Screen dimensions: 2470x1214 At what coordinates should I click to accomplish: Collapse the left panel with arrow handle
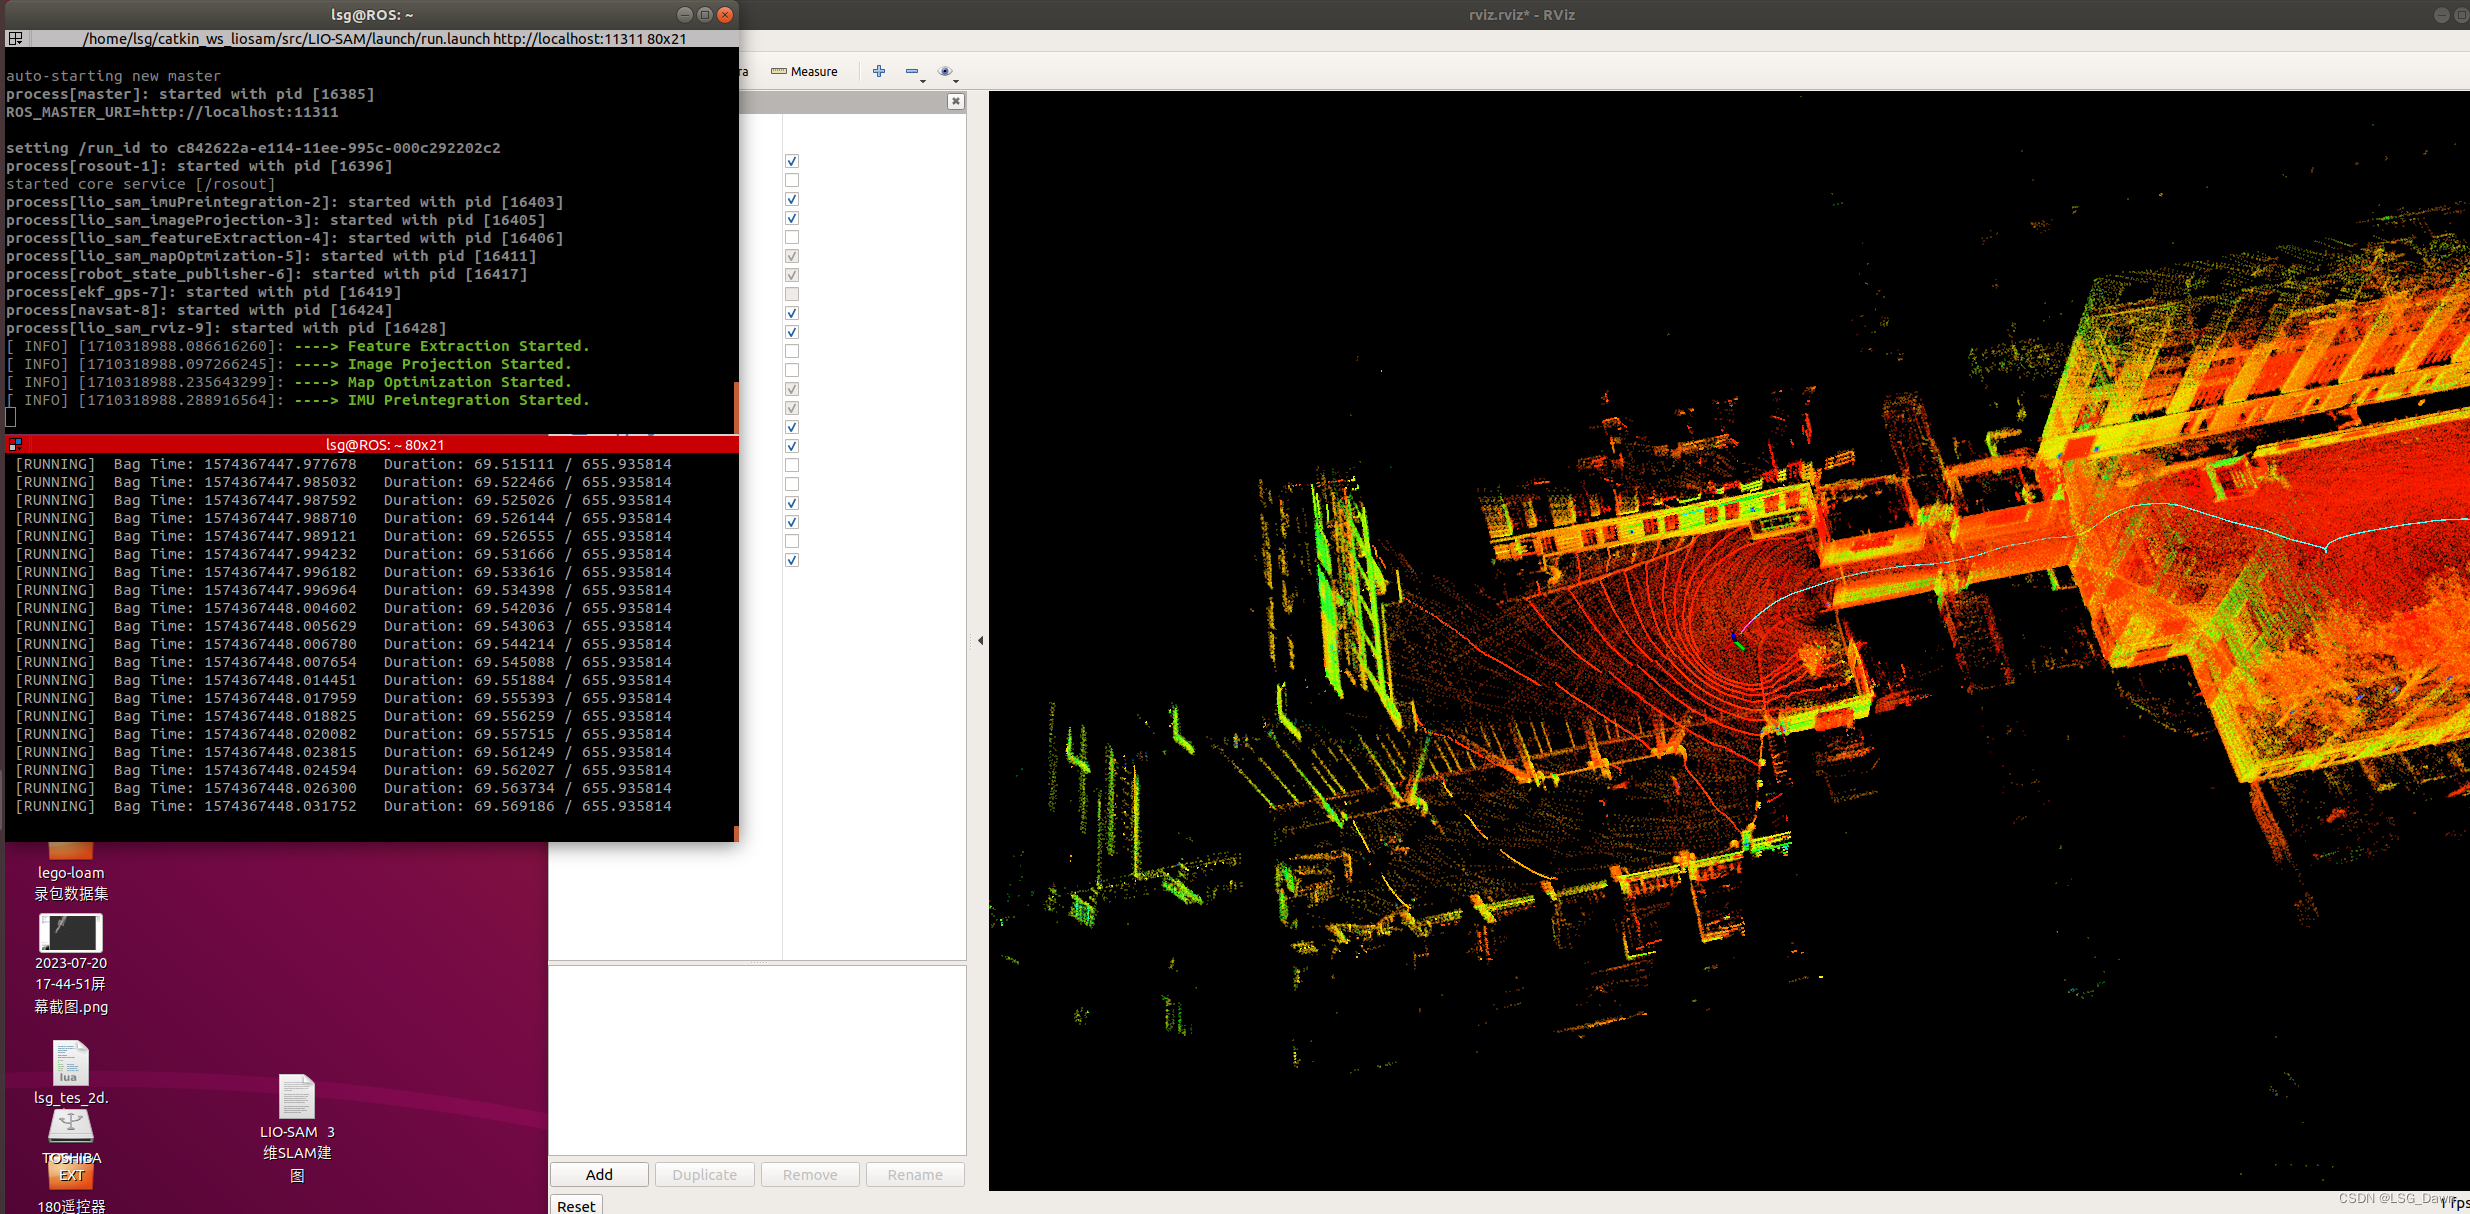[x=980, y=640]
